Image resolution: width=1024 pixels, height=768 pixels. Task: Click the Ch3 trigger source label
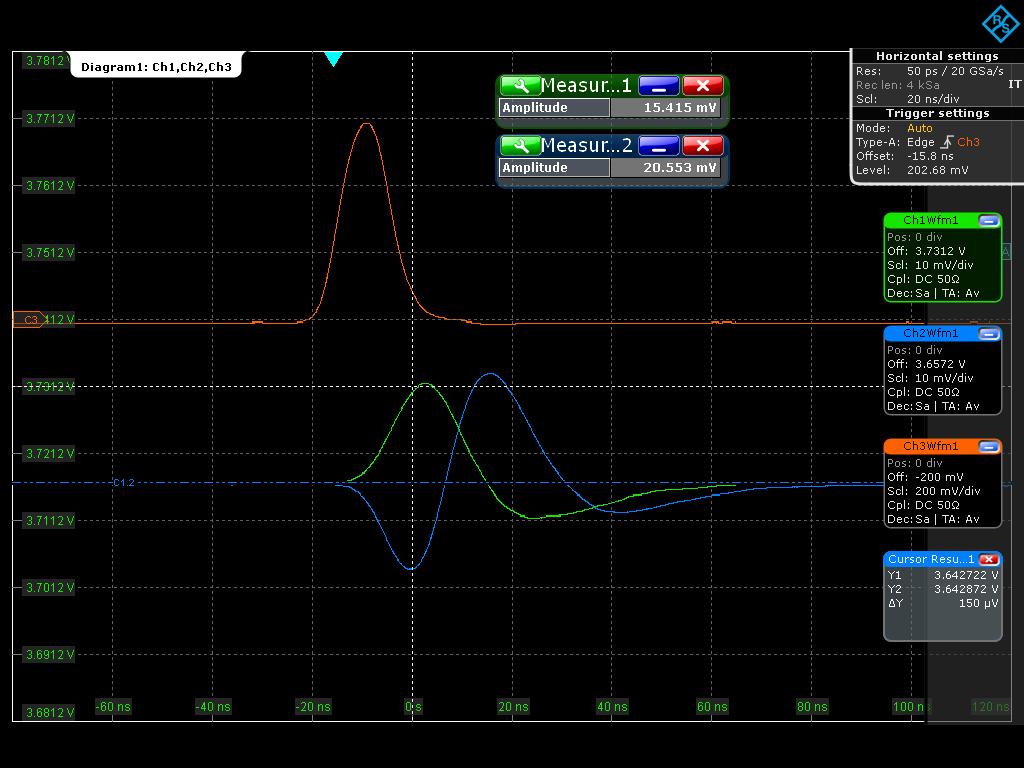[x=968, y=142]
